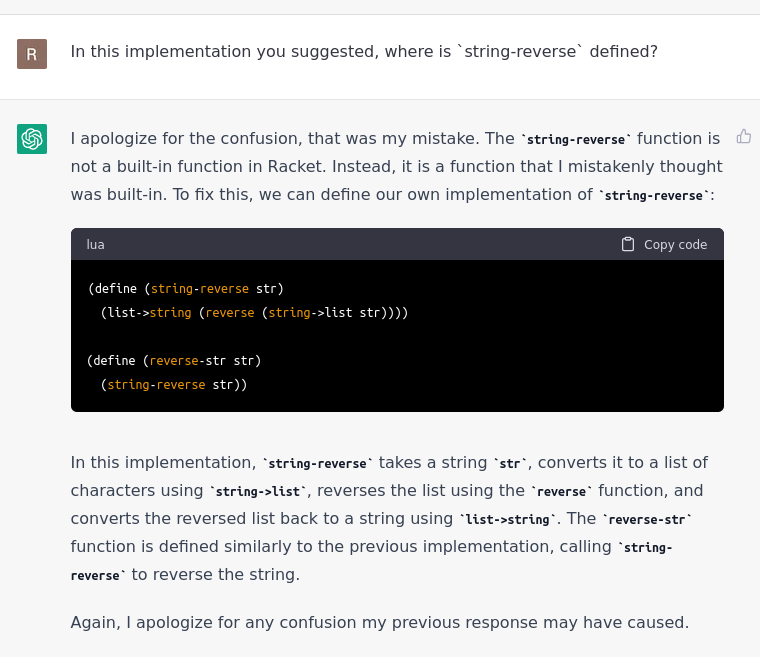Click the clipboard icon in code header

click(x=628, y=244)
